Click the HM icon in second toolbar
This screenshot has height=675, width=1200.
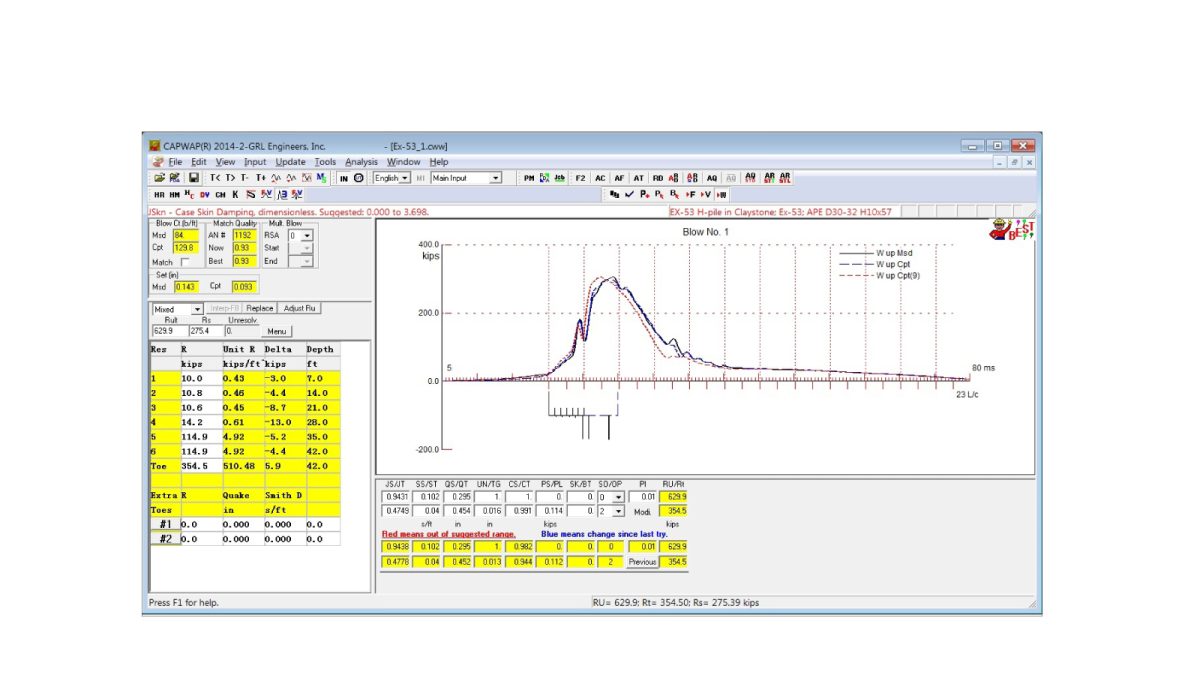click(174, 195)
